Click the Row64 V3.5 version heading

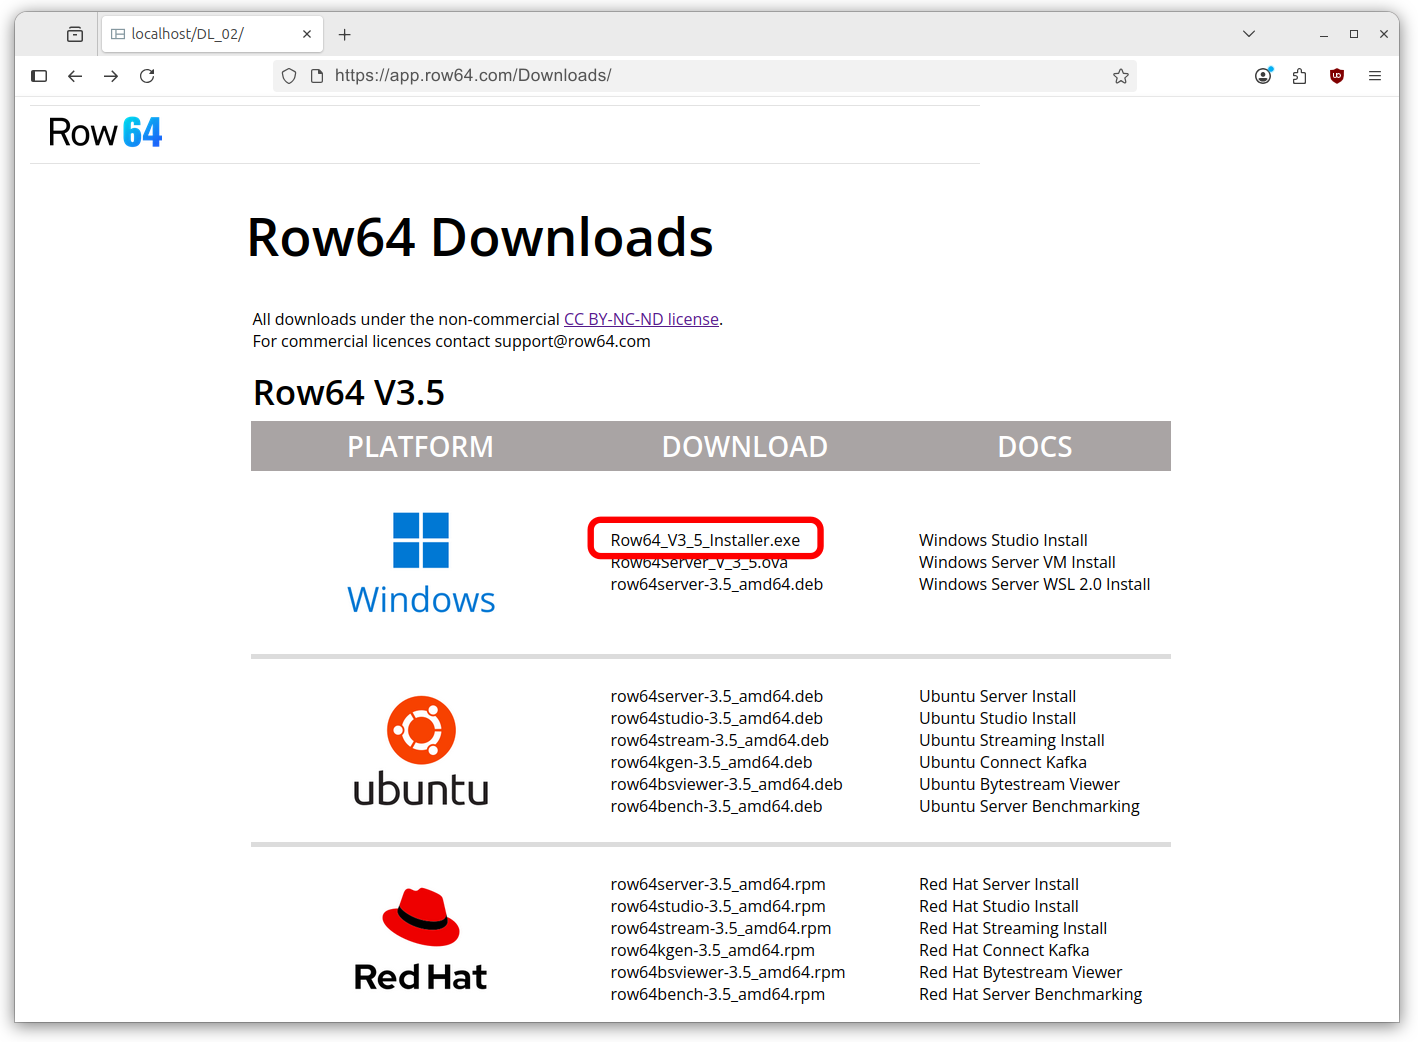tap(349, 393)
